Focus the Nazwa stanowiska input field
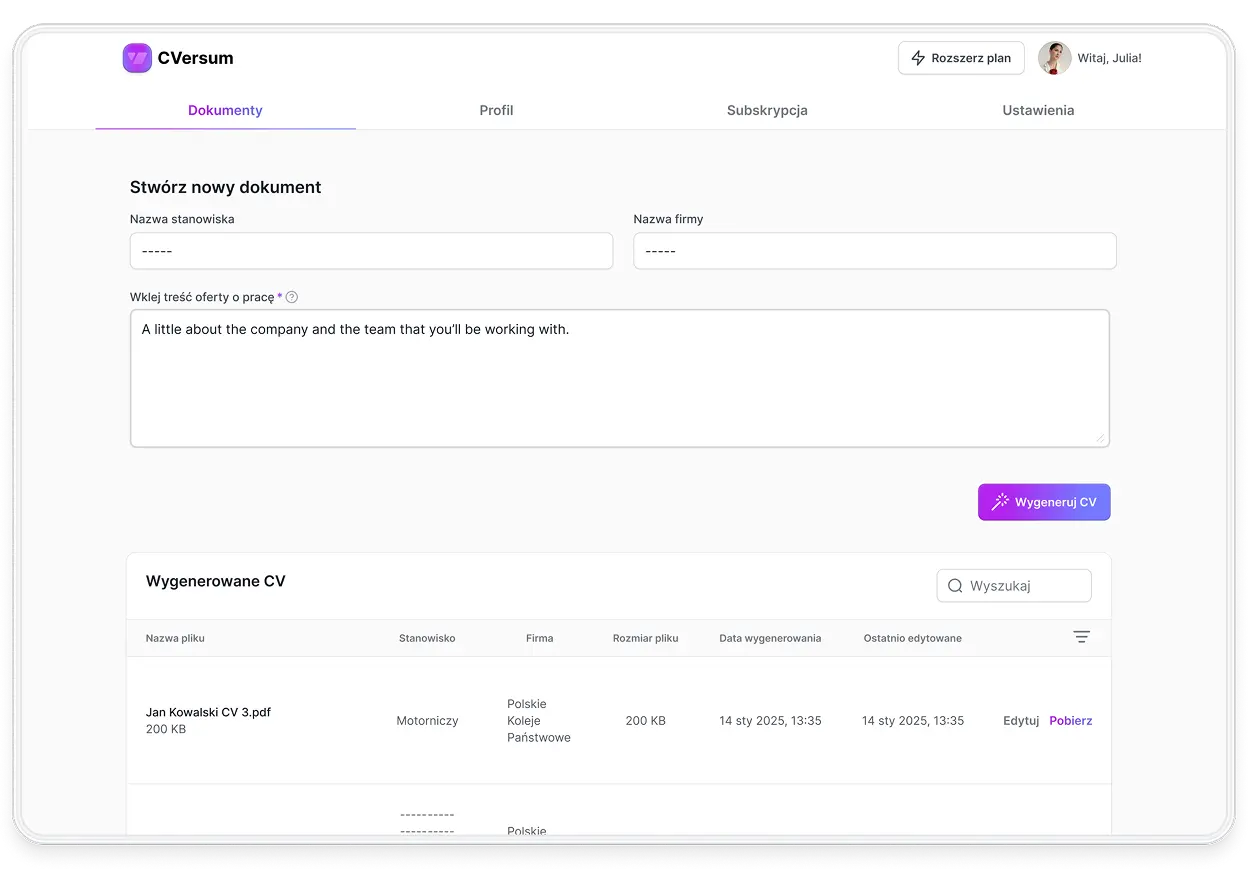 (371, 251)
